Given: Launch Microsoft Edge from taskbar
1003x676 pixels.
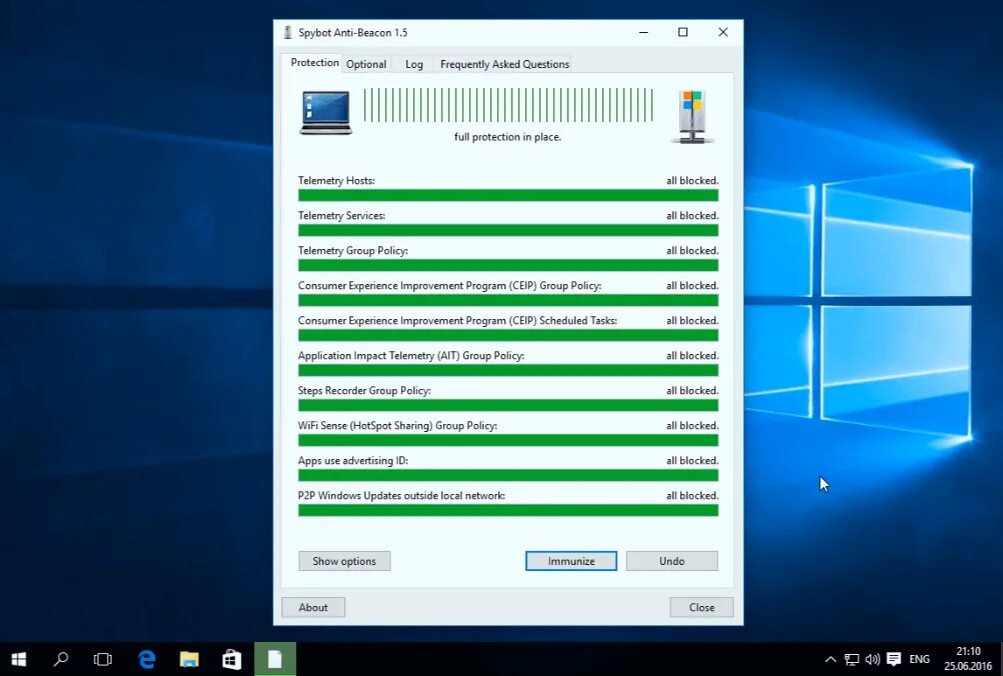Looking at the screenshot, I should tap(146, 659).
